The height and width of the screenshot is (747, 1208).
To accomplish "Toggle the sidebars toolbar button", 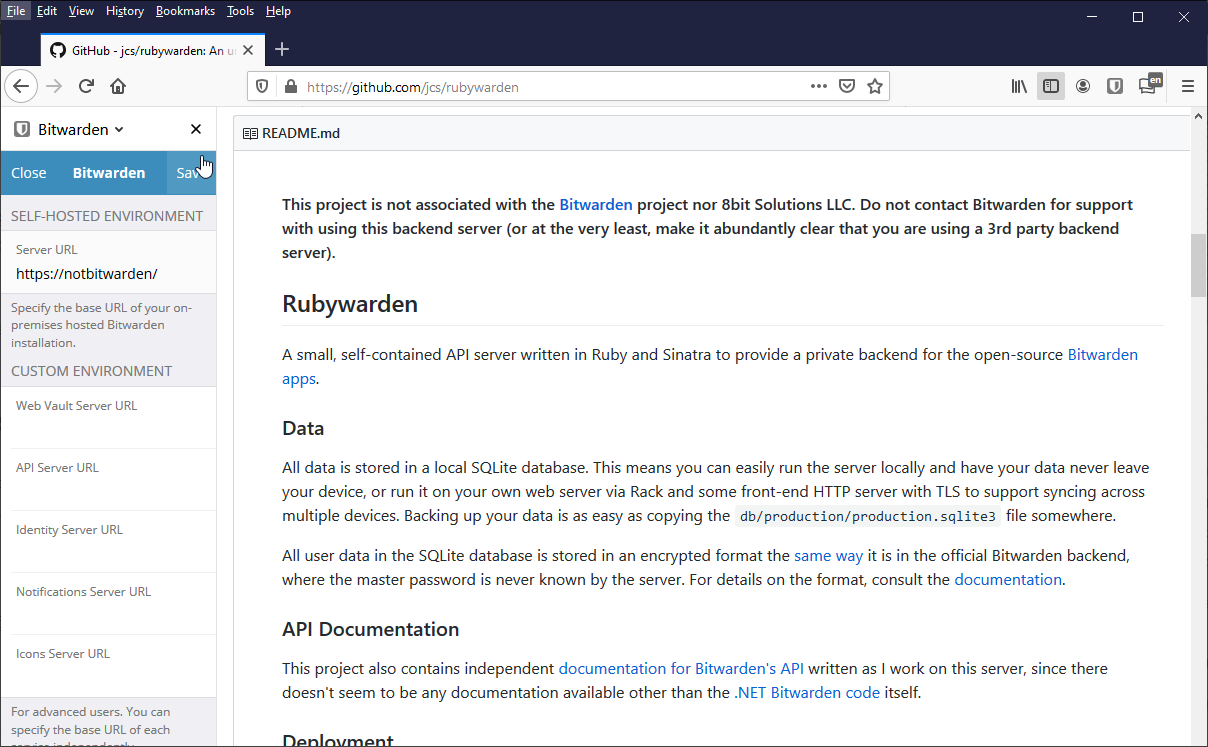I will [1050, 86].
